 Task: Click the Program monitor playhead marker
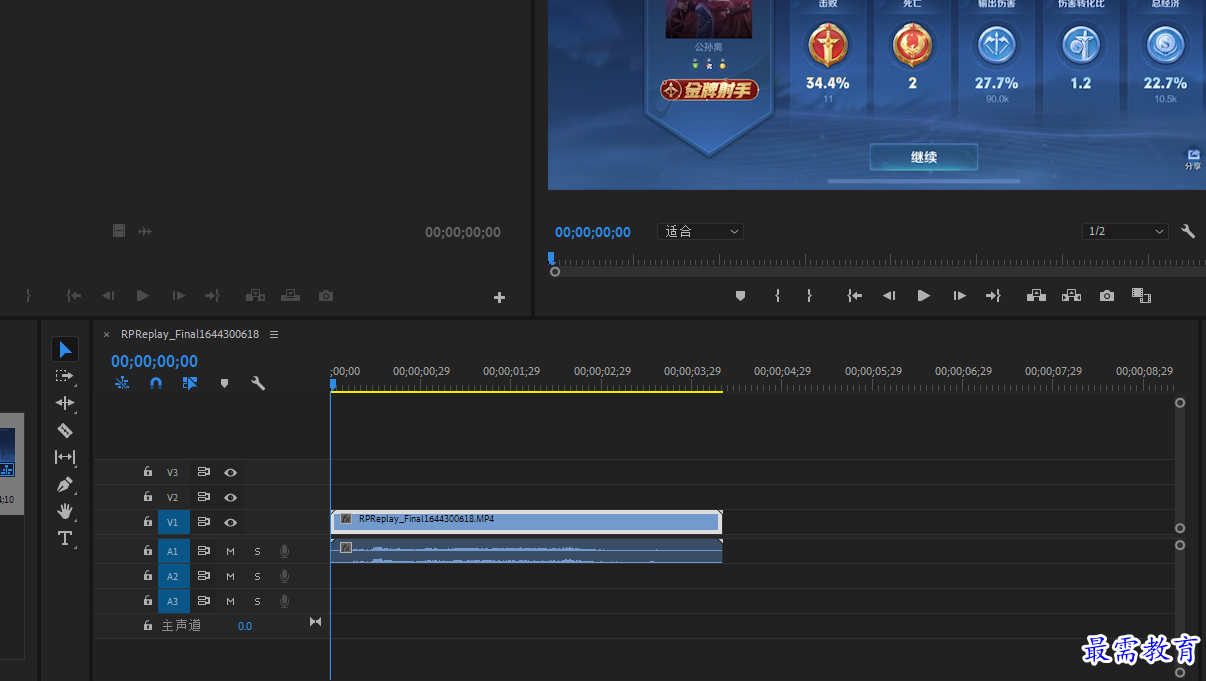point(551,258)
